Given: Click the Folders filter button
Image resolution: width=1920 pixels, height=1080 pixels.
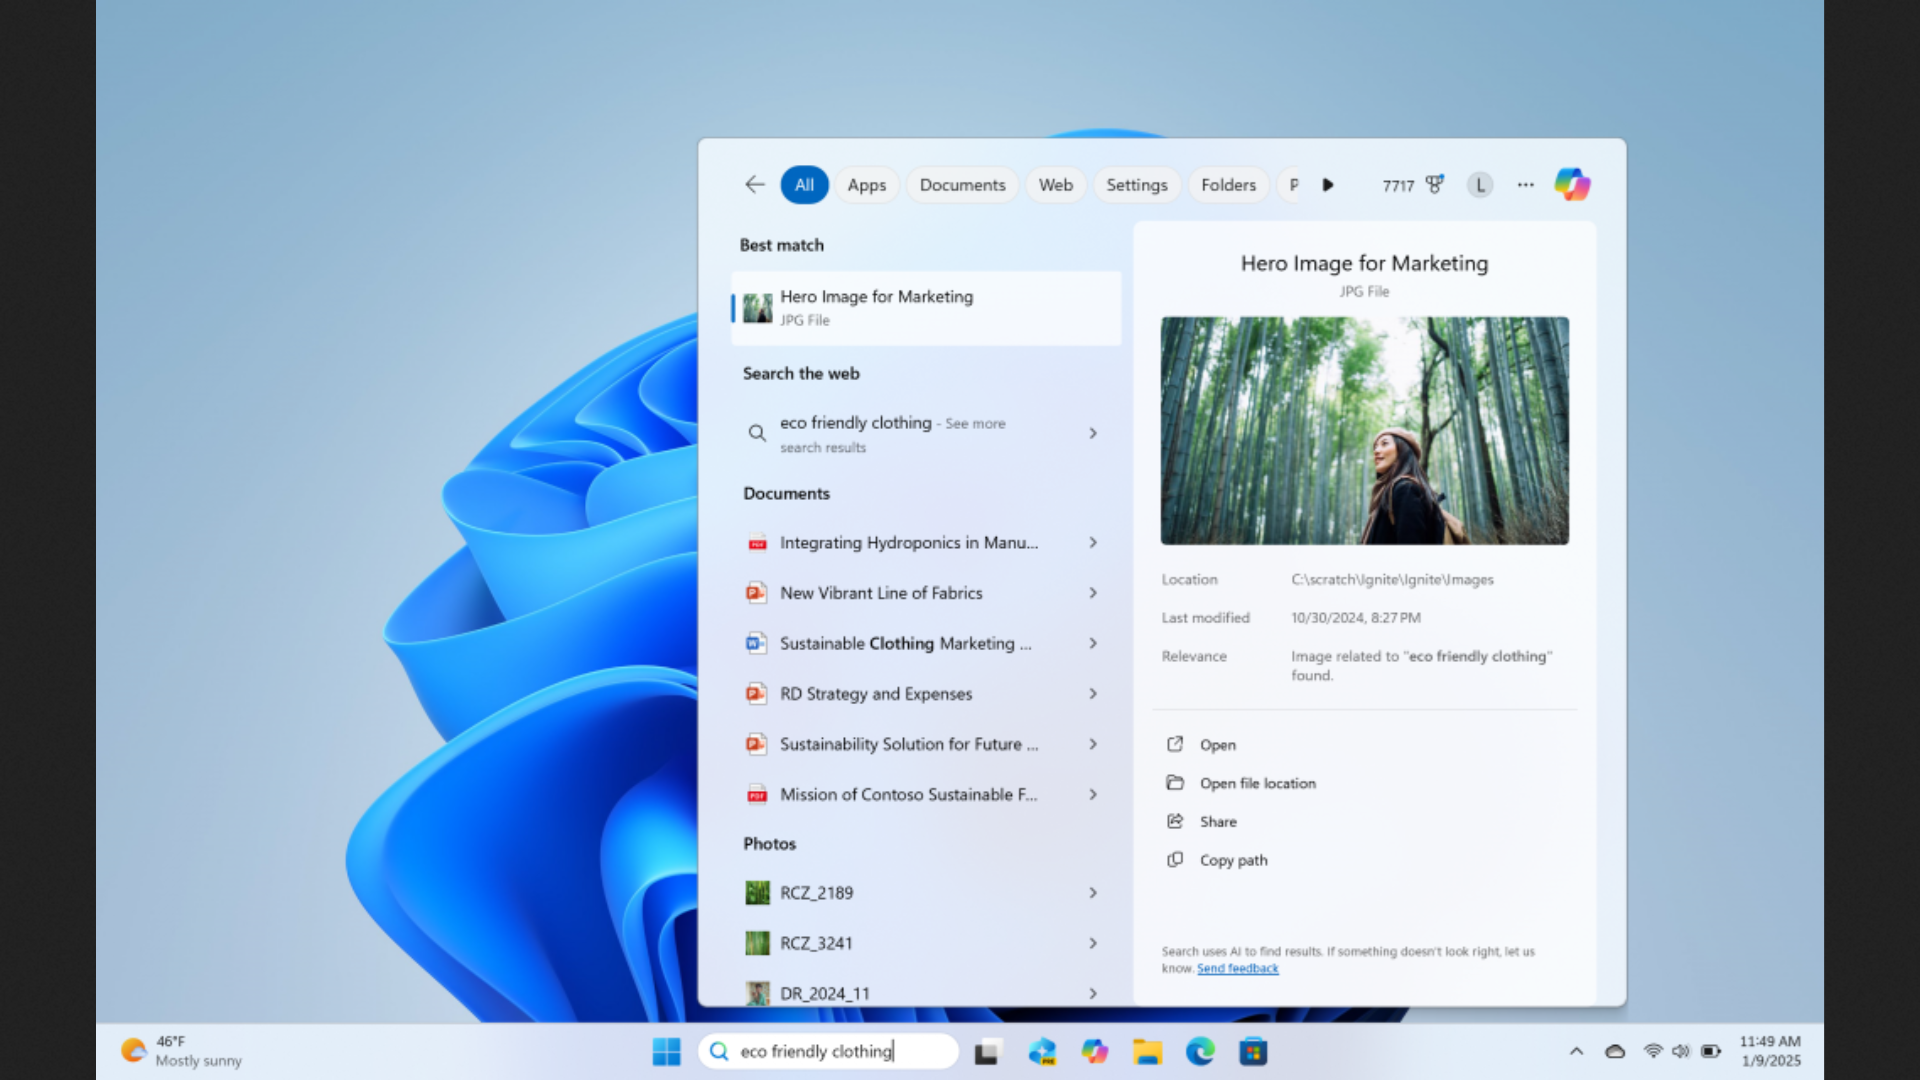Looking at the screenshot, I should (1228, 183).
